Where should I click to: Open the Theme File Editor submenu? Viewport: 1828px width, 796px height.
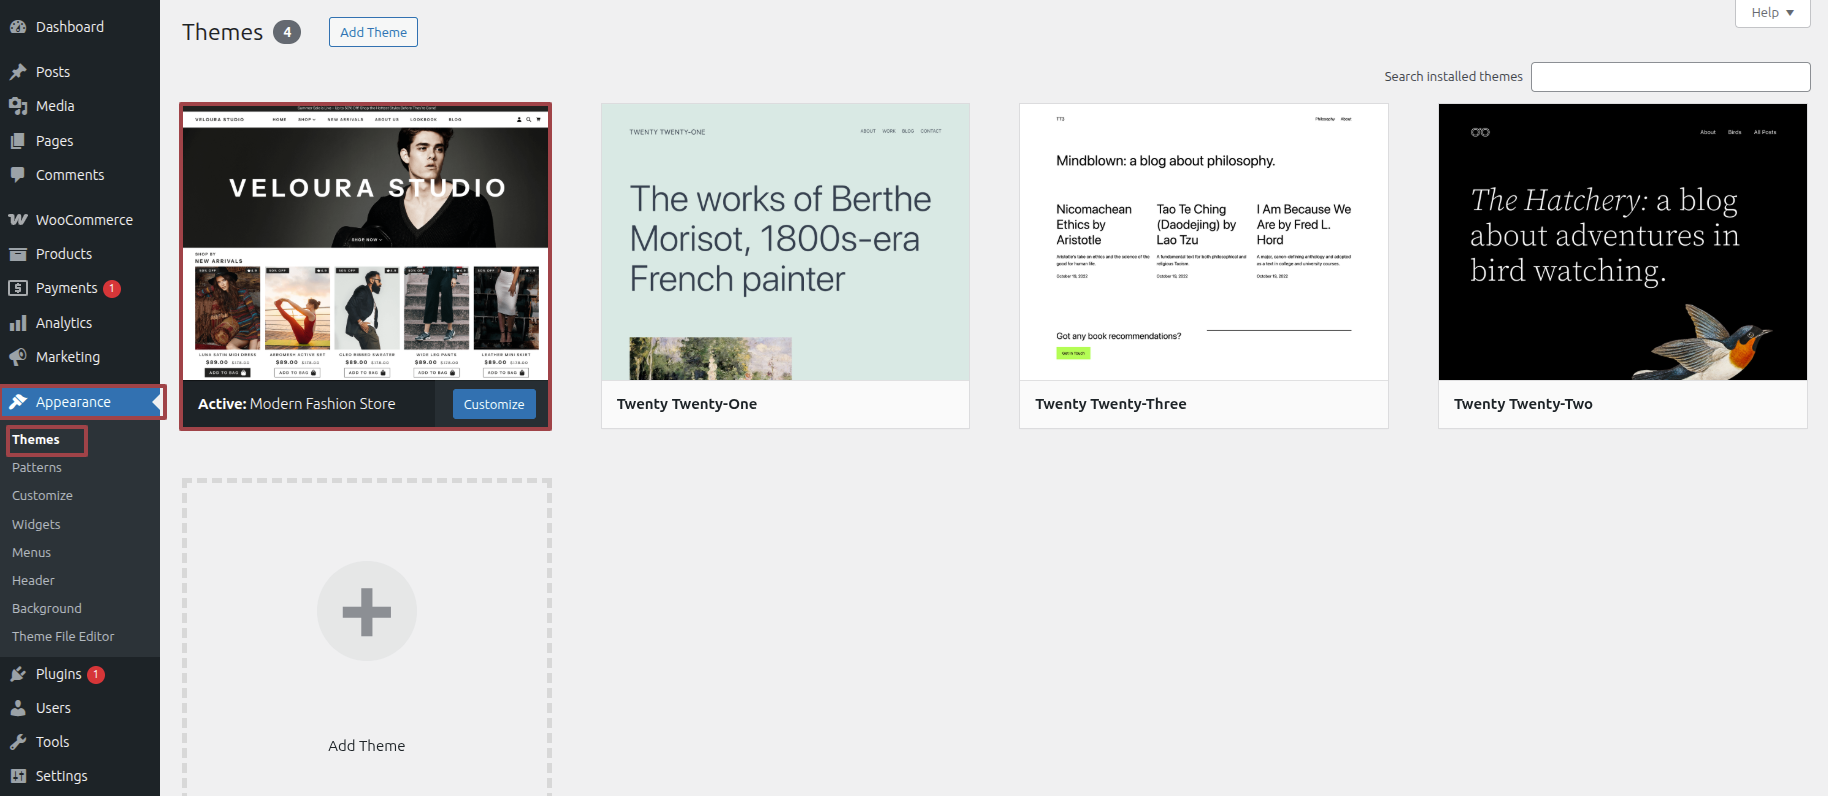click(63, 637)
